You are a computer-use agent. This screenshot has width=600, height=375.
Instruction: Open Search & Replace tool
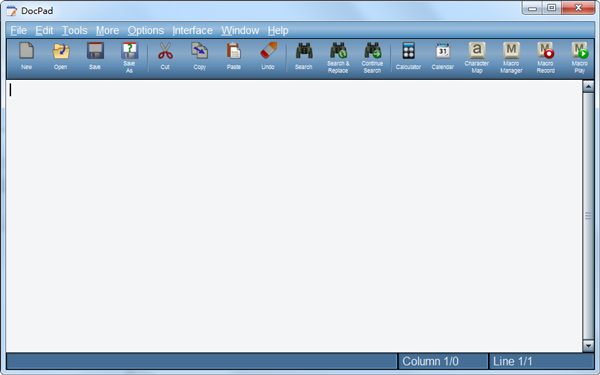click(338, 57)
